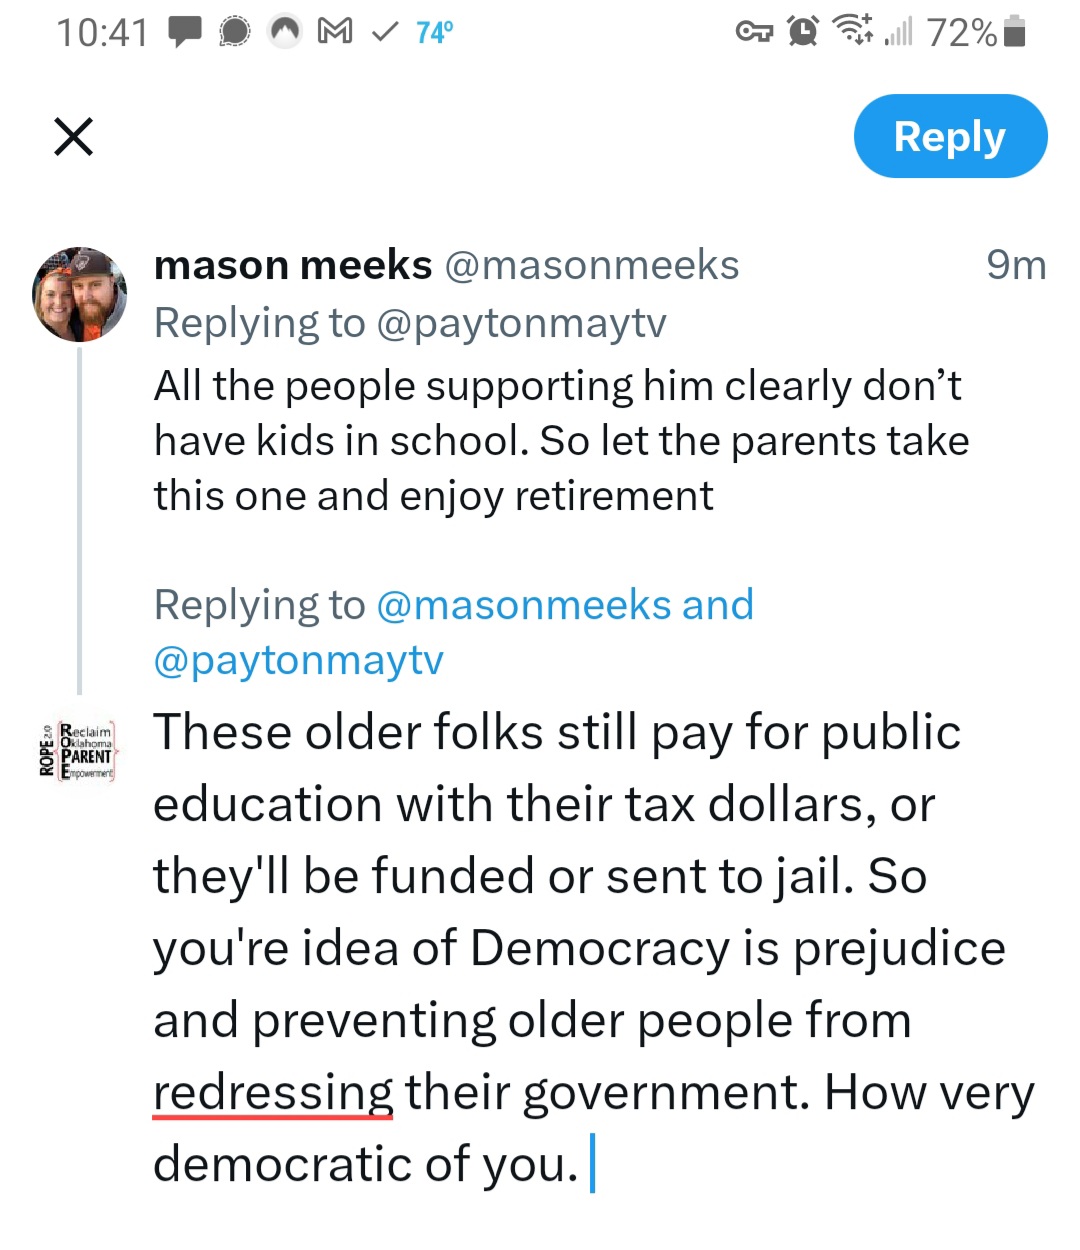The image size is (1080, 1250).
Task: Tap the blue "@masonmeeks and" recipients link
Action: pos(564,606)
